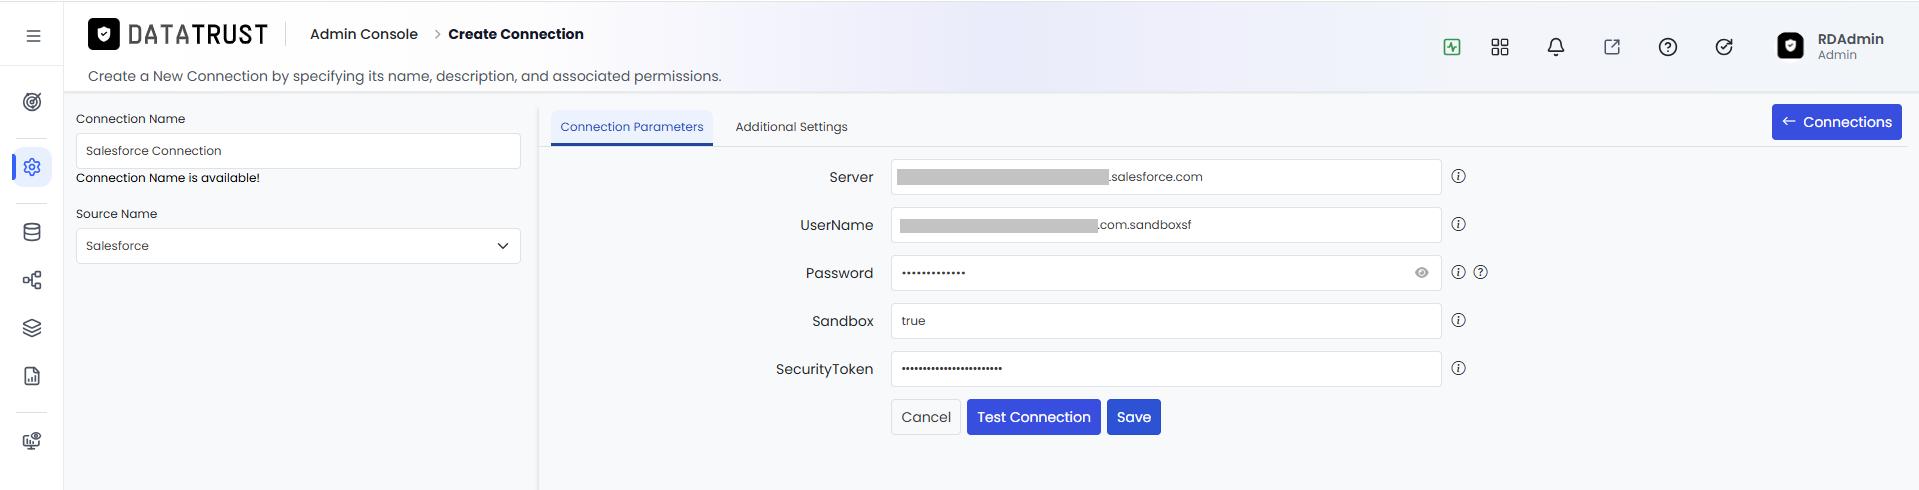Click the DataTrust shield logo
Viewport: 1919px width, 490px height.
[x=104, y=34]
